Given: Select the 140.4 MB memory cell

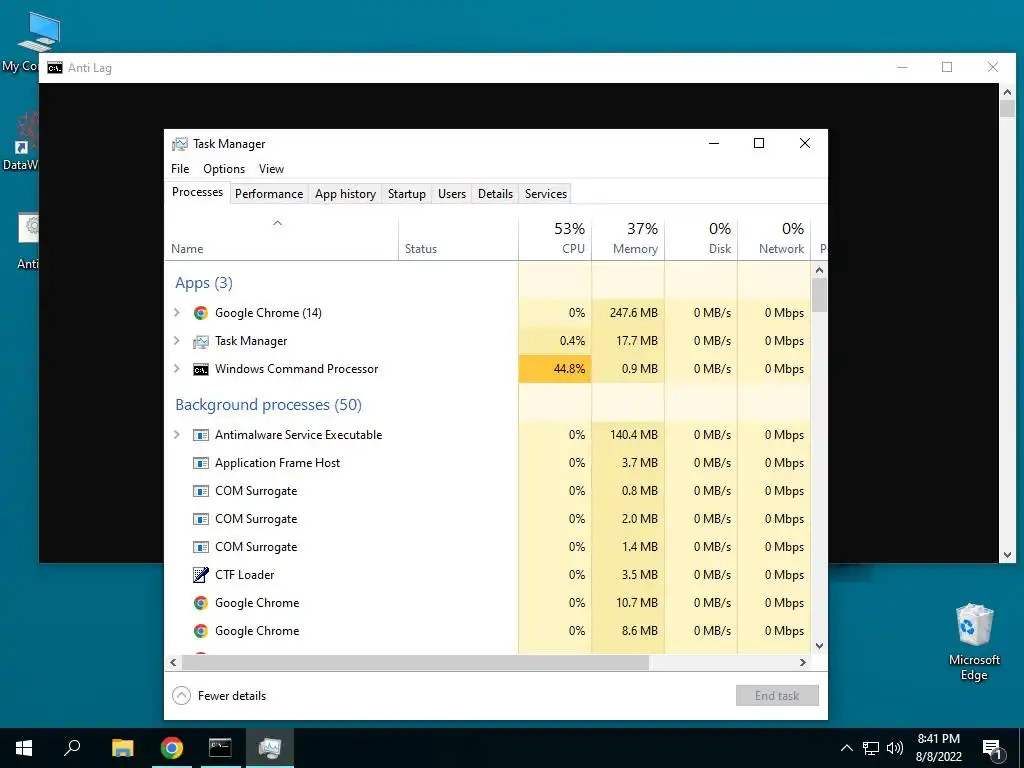Looking at the screenshot, I should (x=628, y=435).
